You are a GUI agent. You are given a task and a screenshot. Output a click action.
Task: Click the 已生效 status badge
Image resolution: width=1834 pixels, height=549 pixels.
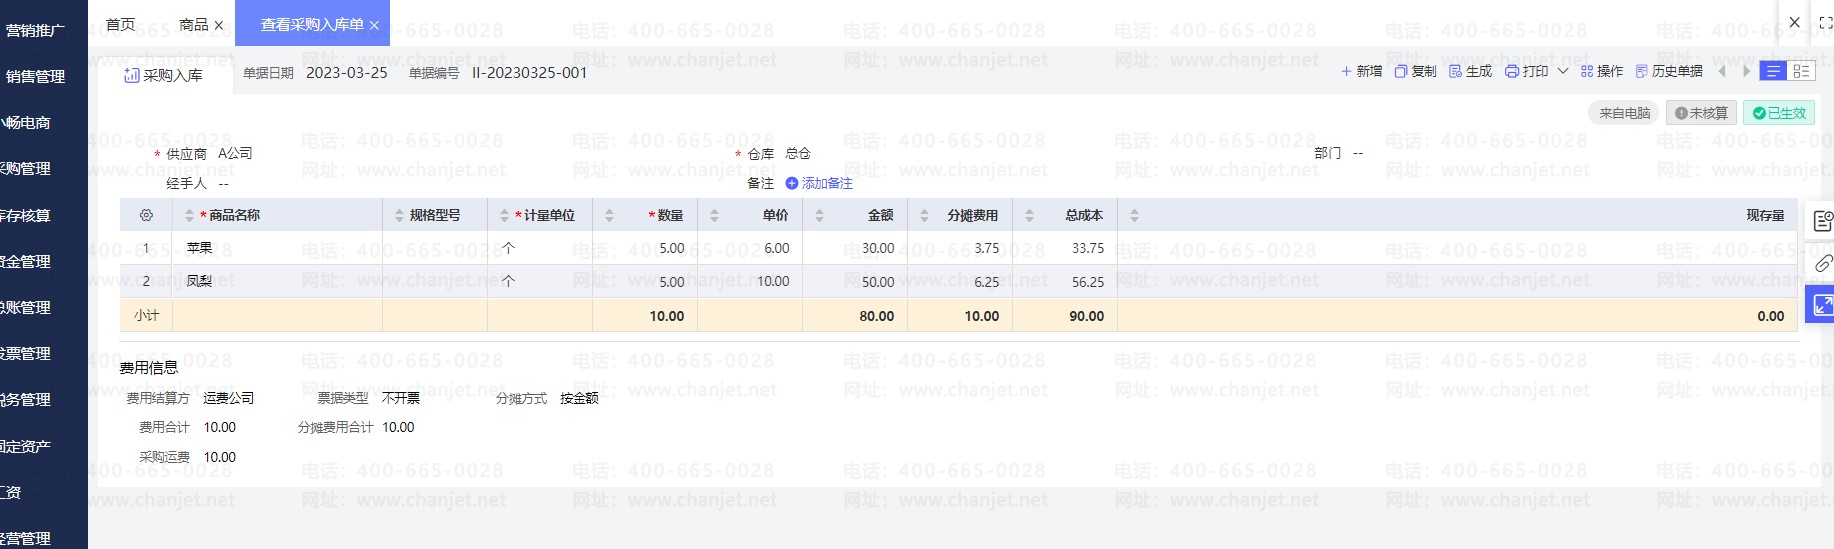point(1779,113)
